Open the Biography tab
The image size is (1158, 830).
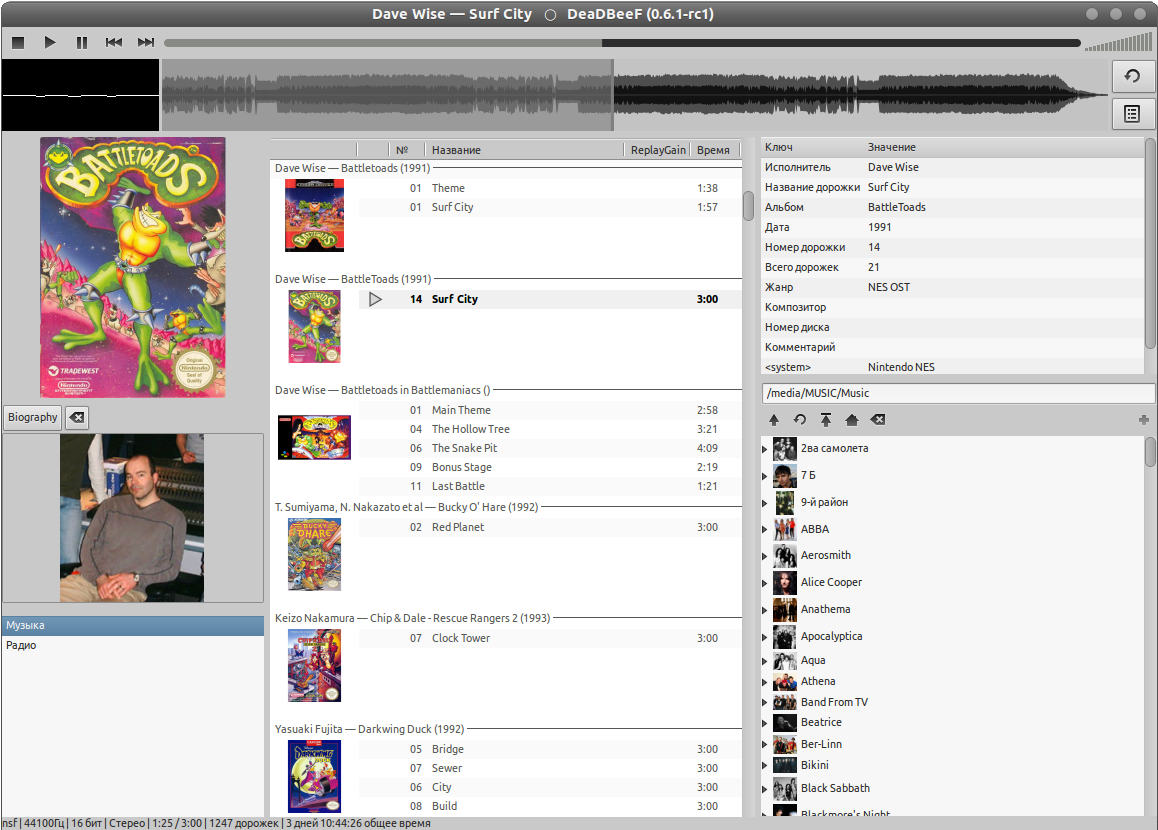pyautogui.click(x=31, y=417)
